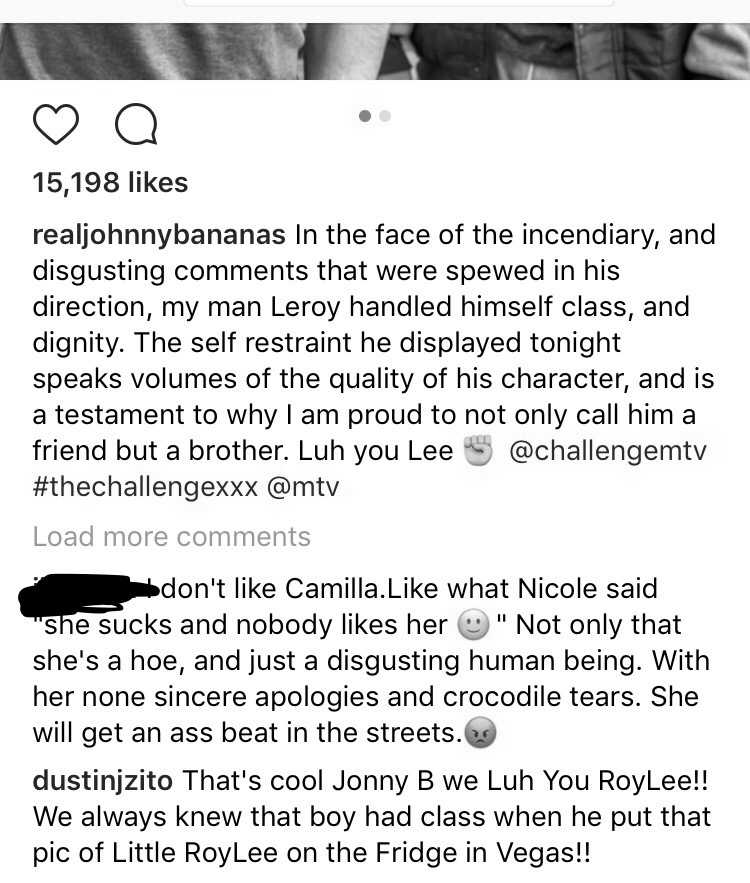Tap the slight smile emoji in comment

click(474, 625)
